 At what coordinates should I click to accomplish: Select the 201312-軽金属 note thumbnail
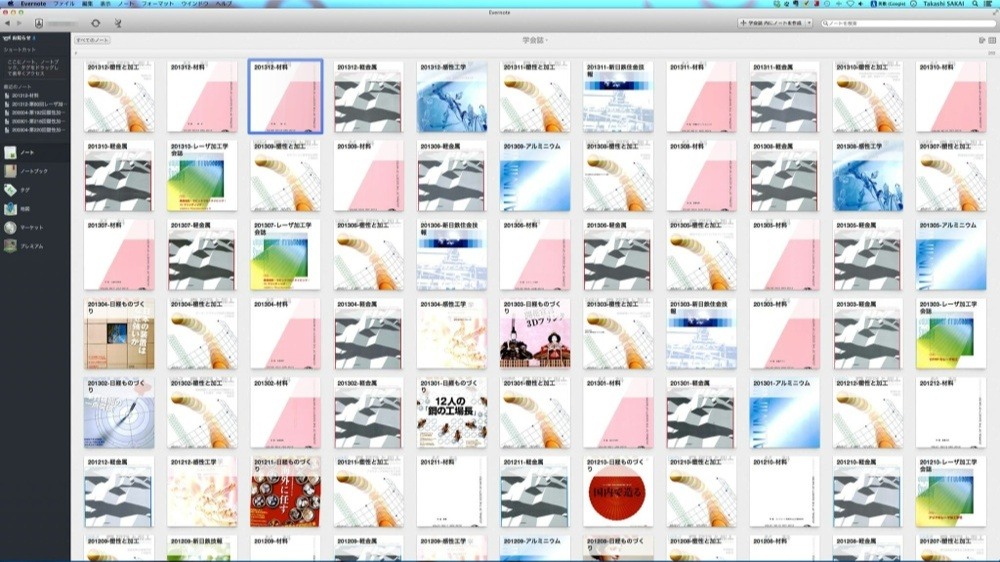point(368,96)
